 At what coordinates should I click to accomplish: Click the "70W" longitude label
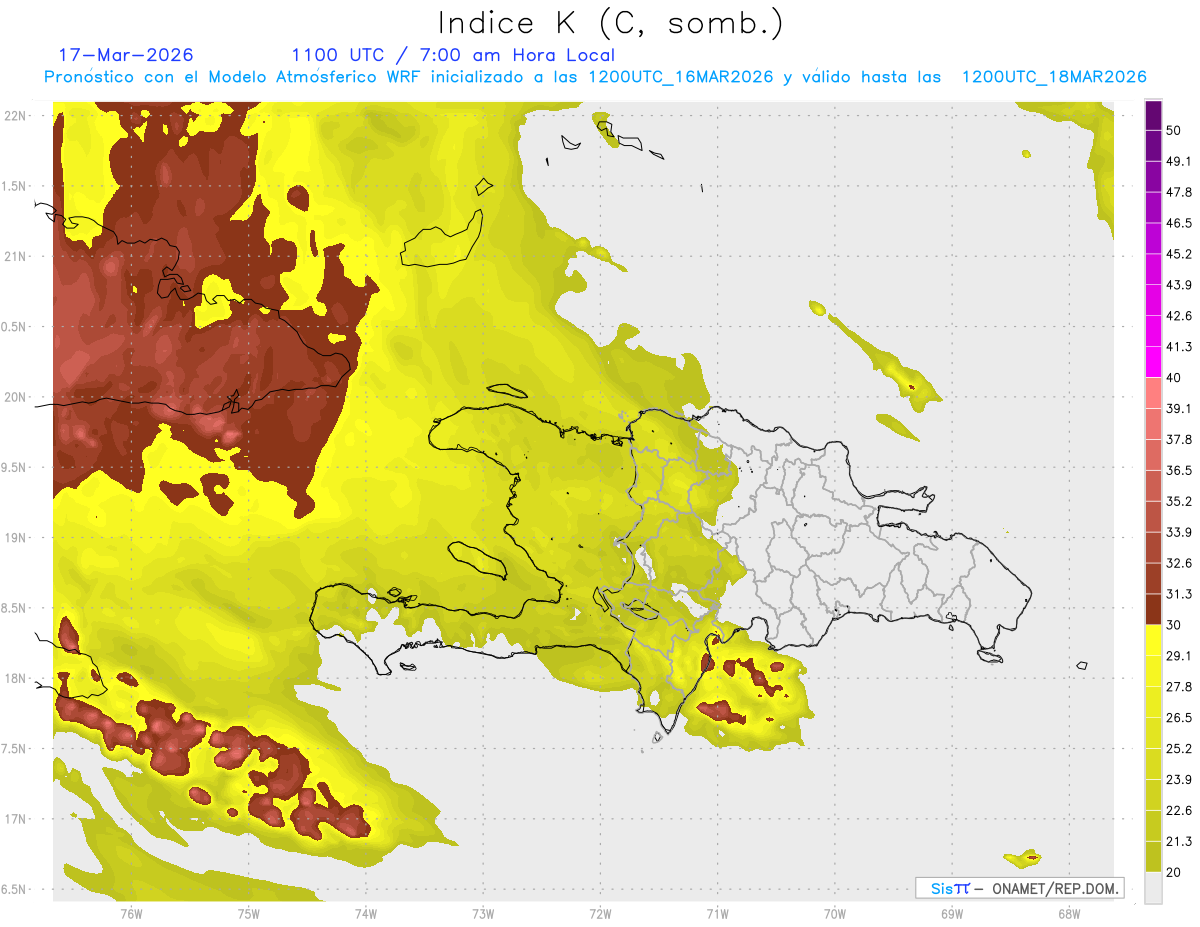pos(835,913)
